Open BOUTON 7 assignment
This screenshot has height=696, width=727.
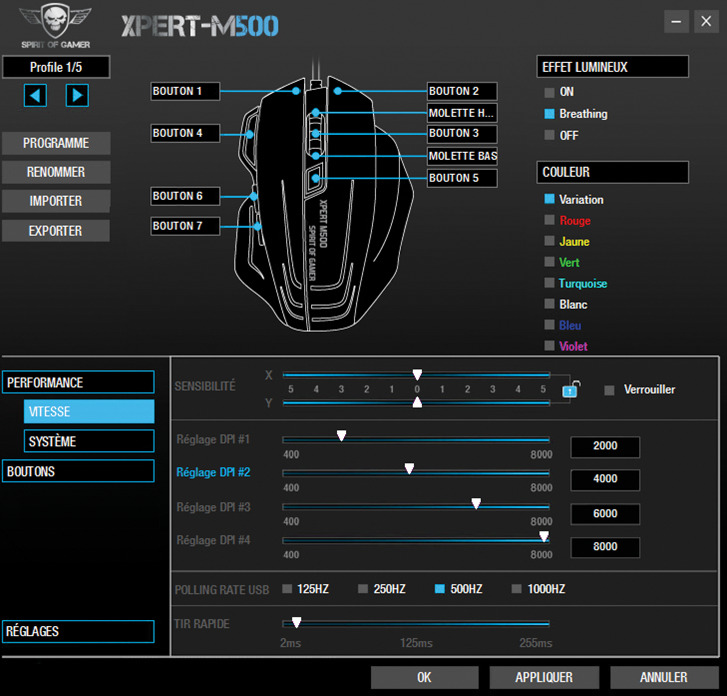(x=185, y=226)
